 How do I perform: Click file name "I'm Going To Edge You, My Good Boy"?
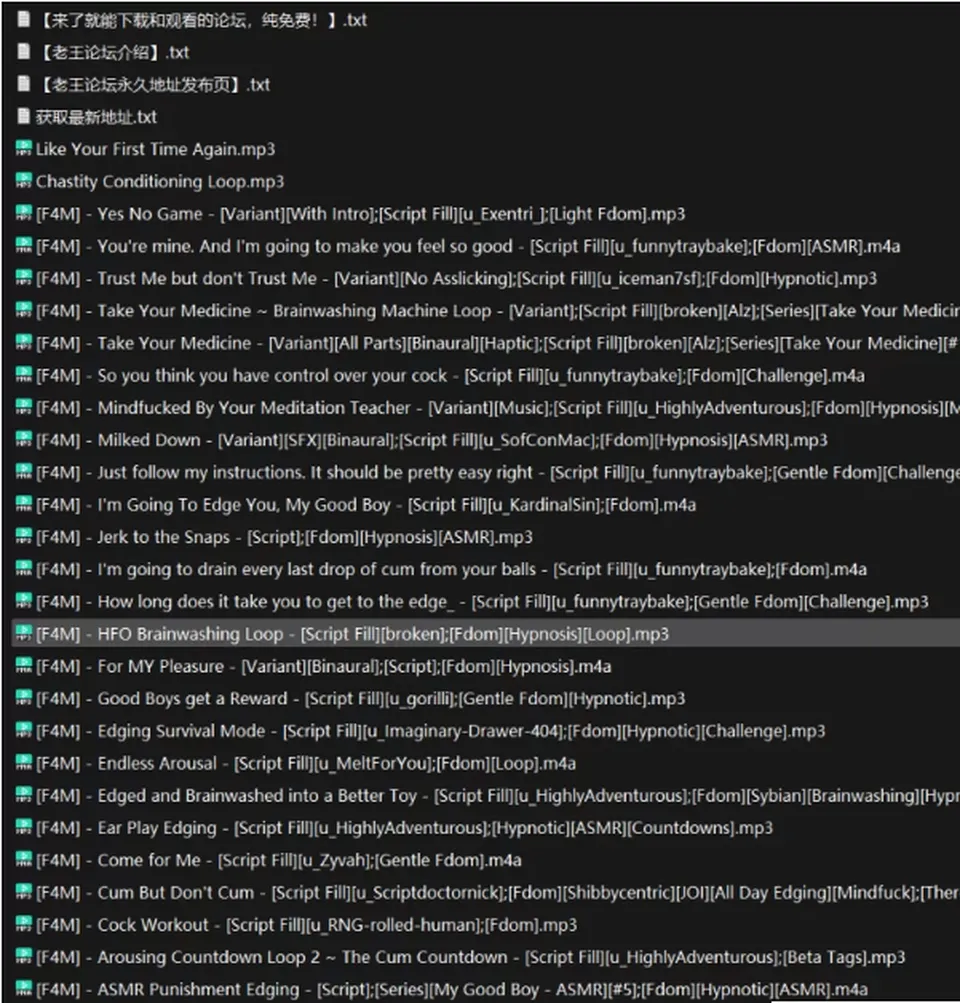366,505
